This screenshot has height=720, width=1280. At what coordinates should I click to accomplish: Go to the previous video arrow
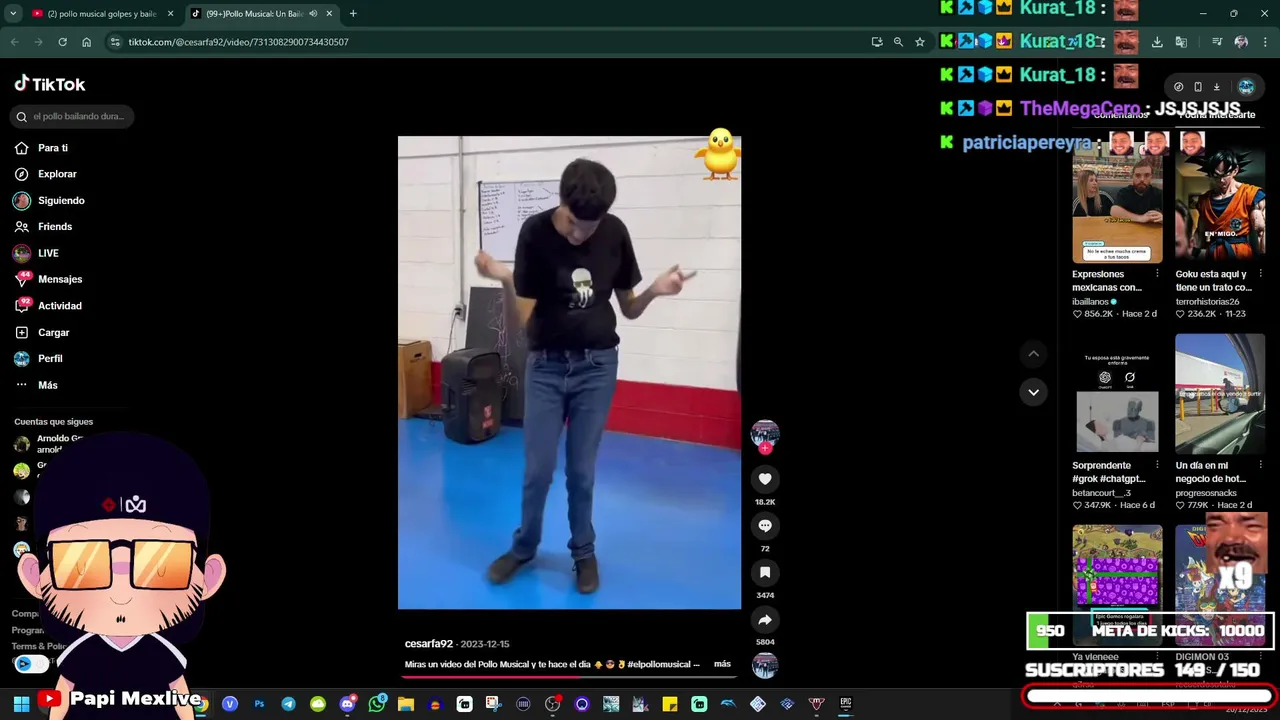pos(1033,354)
